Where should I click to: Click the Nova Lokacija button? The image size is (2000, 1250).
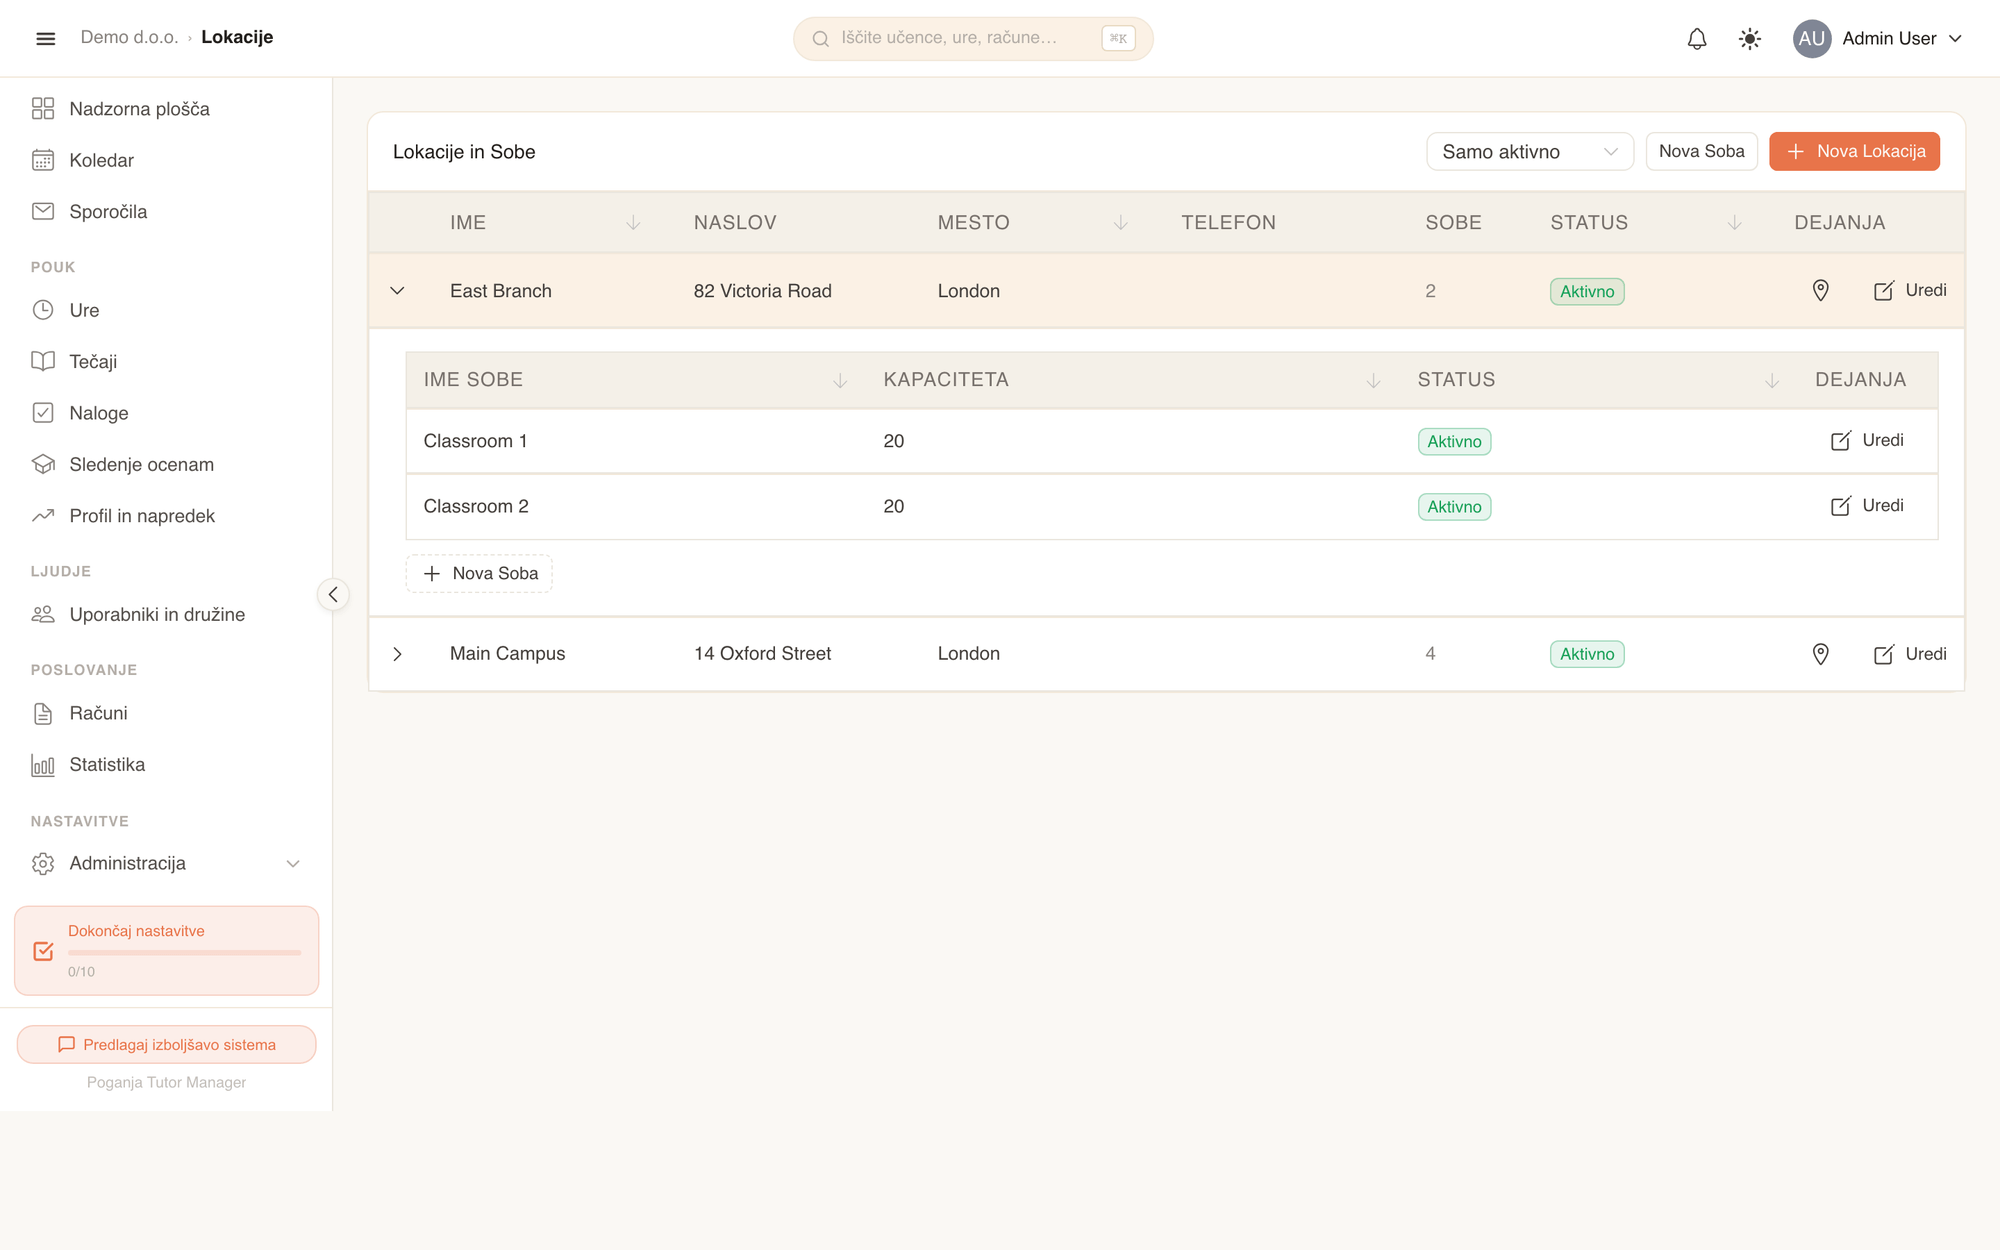pos(1854,152)
